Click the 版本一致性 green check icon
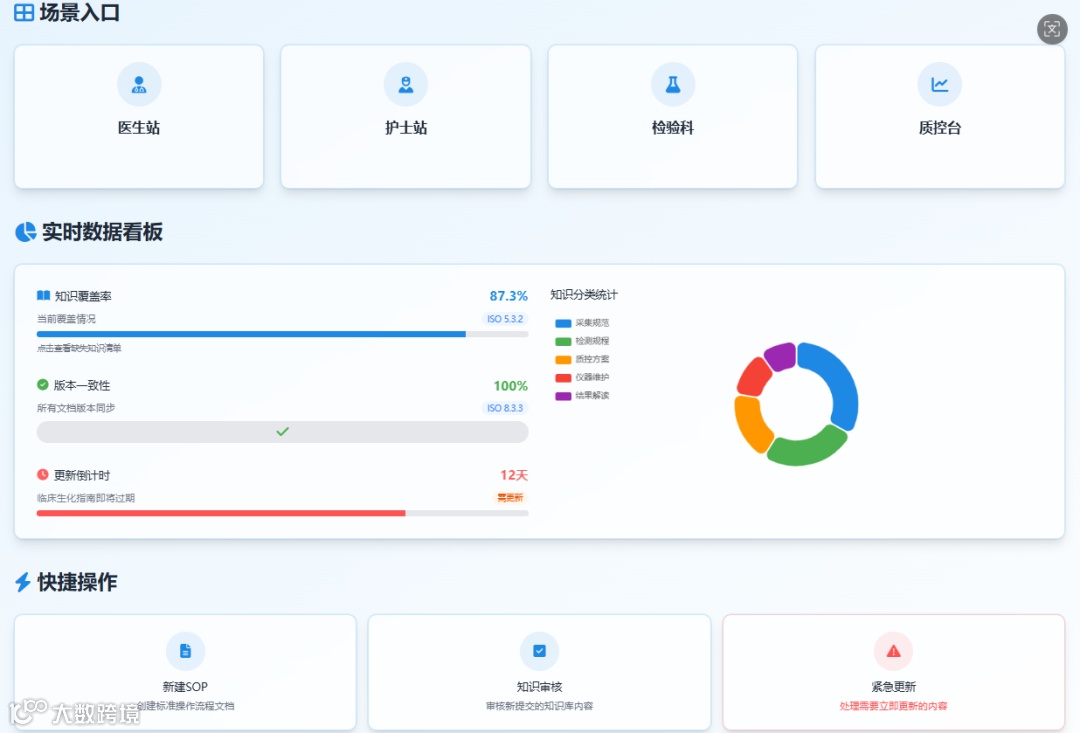The width and height of the screenshot is (1080, 733). click(x=43, y=384)
